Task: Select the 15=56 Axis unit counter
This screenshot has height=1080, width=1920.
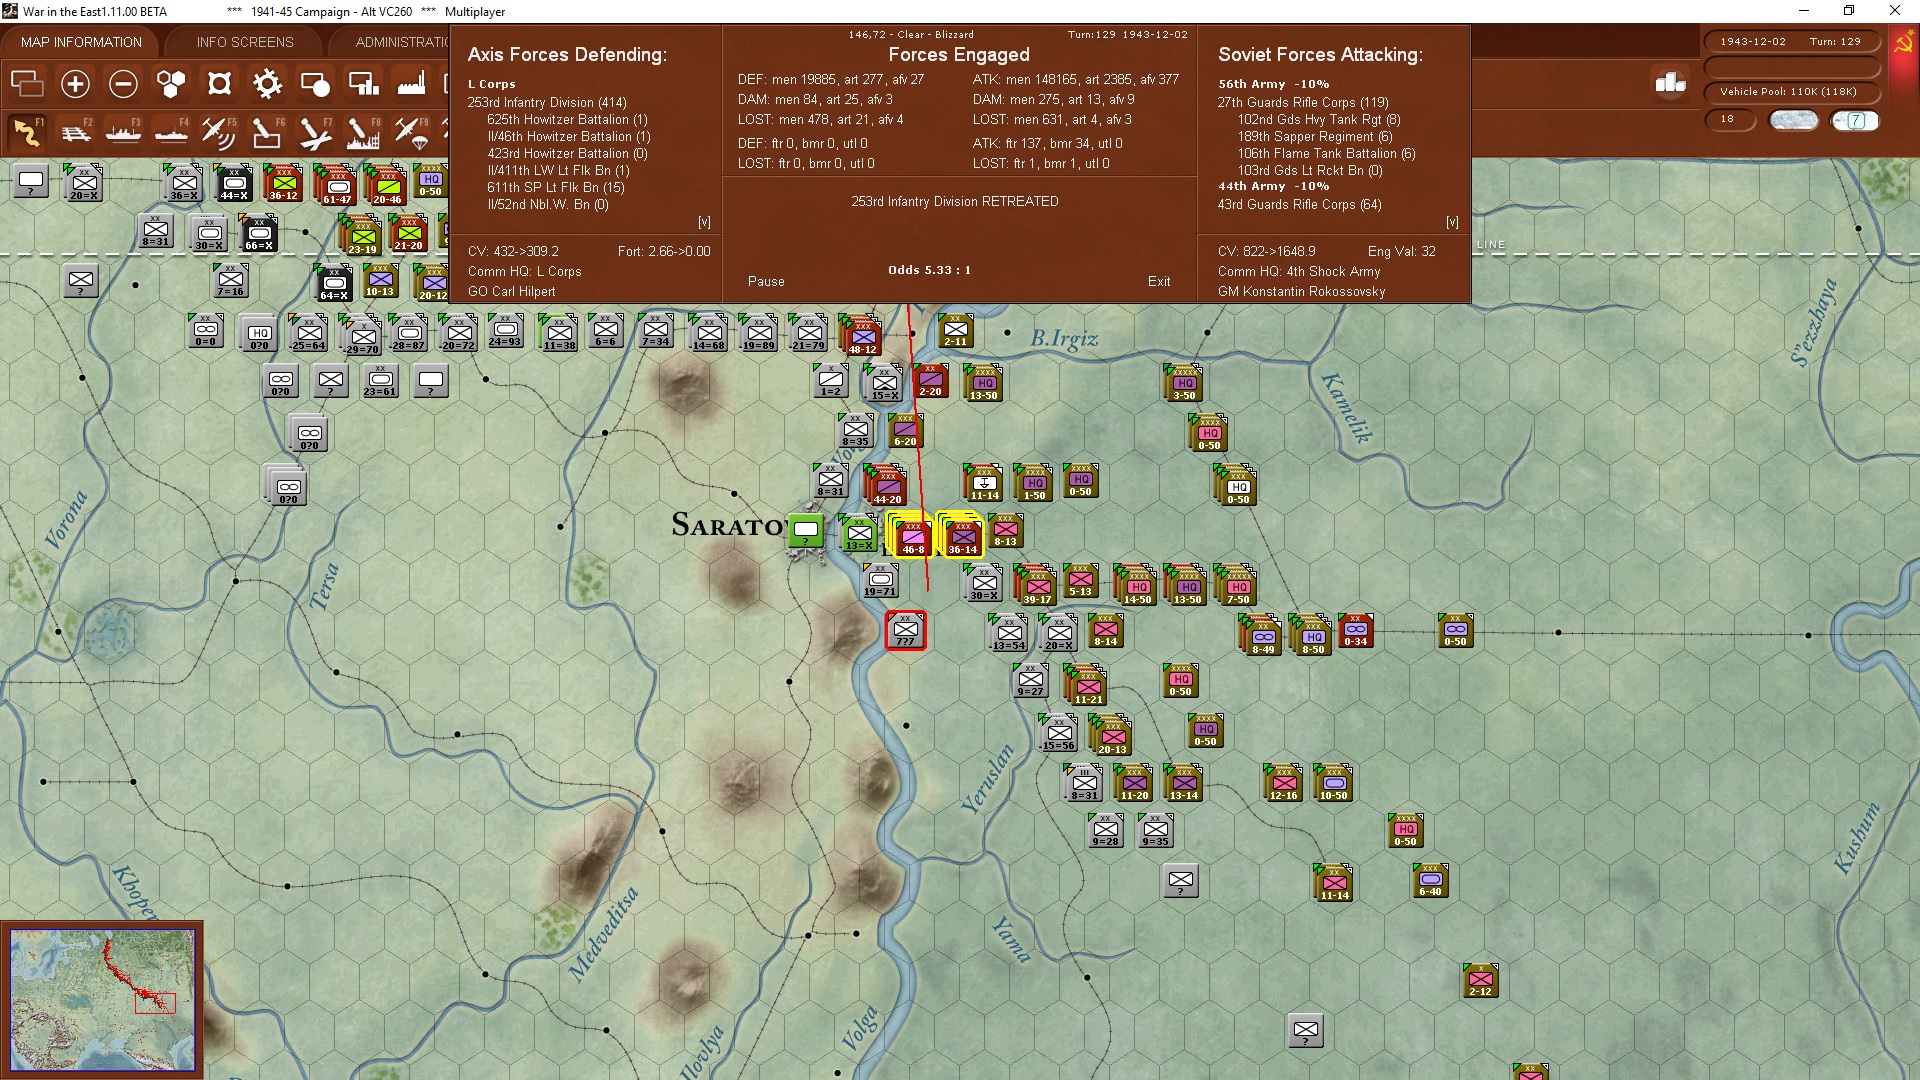Action: click(x=1058, y=734)
